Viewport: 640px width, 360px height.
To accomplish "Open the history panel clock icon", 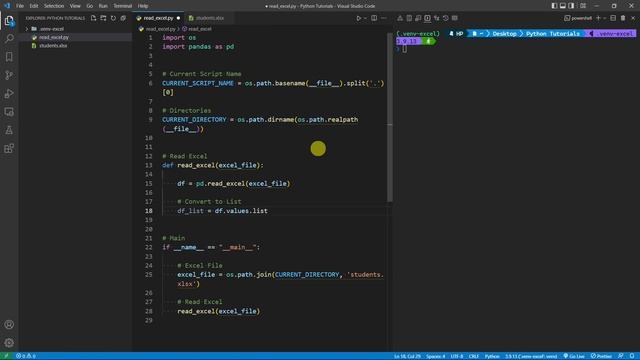I will (446, 18).
